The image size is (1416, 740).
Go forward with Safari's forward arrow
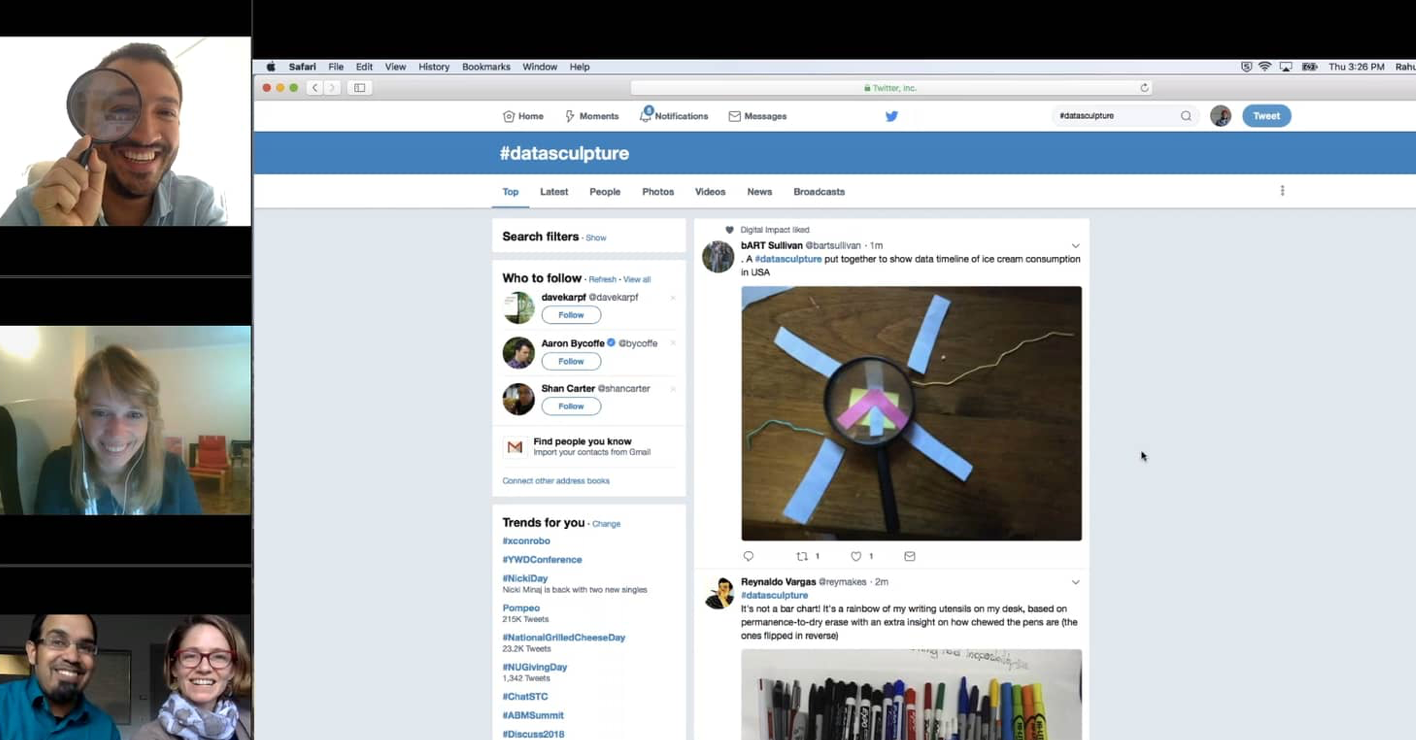pyautogui.click(x=332, y=88)
